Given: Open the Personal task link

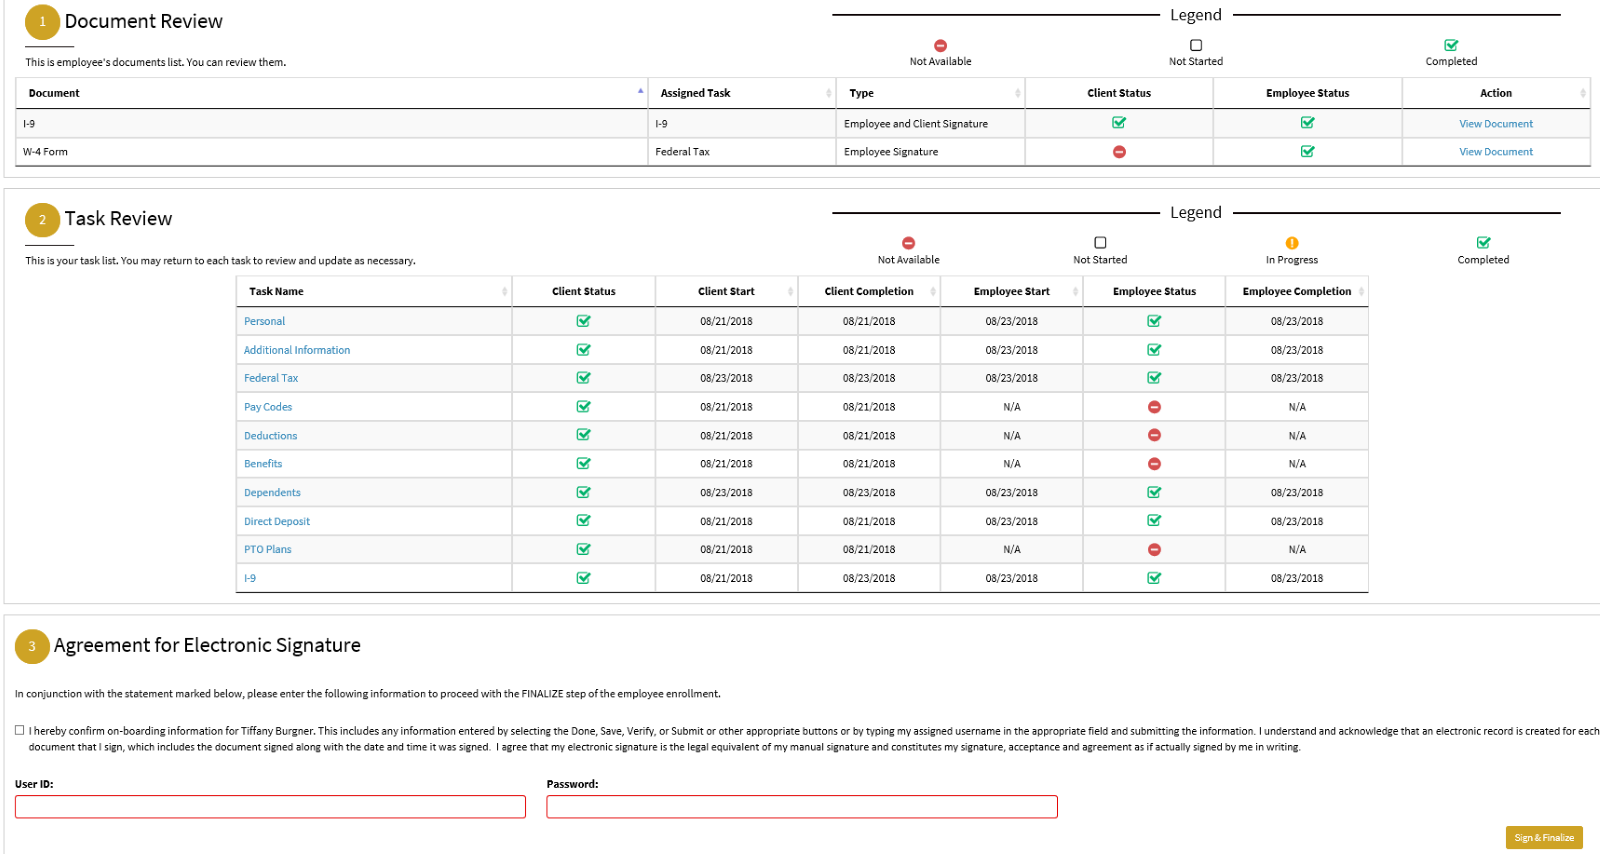Looking at the screenshot, I should pos(265,321).
